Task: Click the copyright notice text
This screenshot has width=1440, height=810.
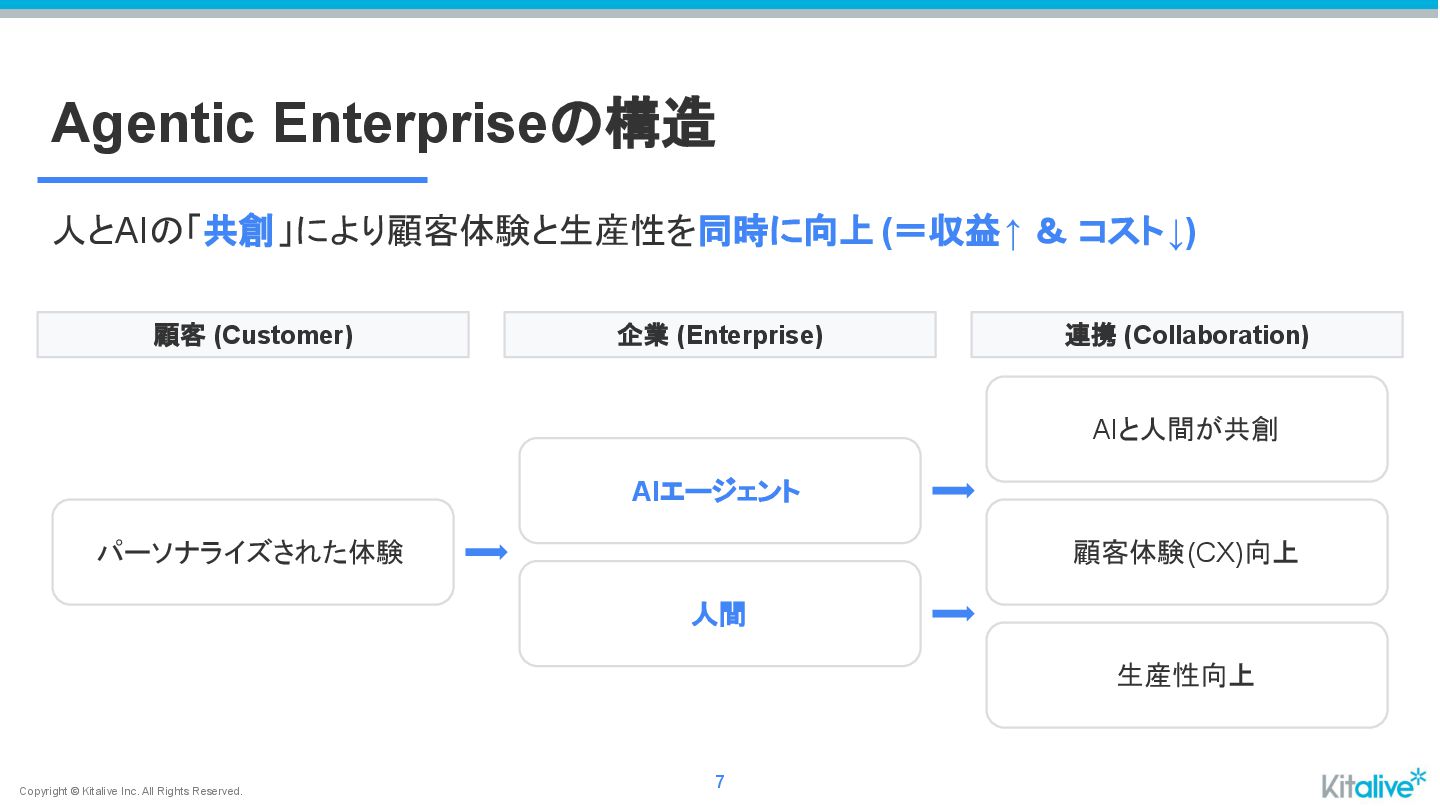Action: click(131, 791)
